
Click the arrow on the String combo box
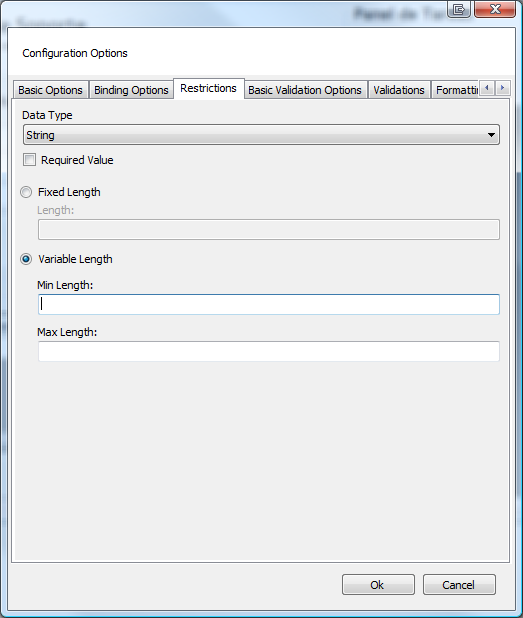(491, 135)
